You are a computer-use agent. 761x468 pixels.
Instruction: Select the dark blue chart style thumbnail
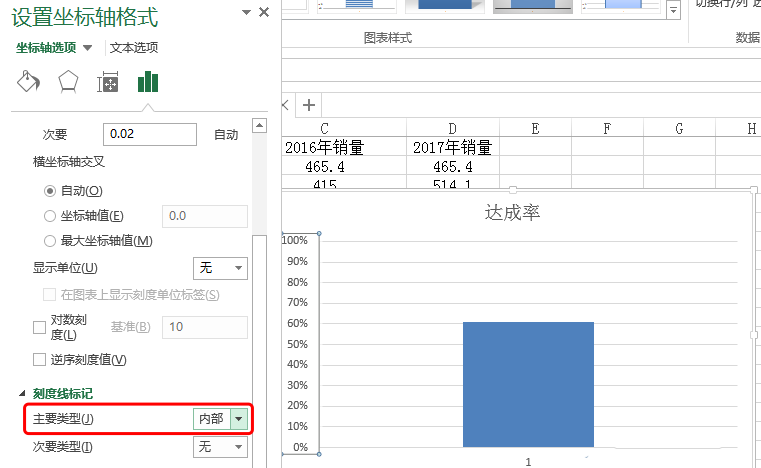(445, 5)
